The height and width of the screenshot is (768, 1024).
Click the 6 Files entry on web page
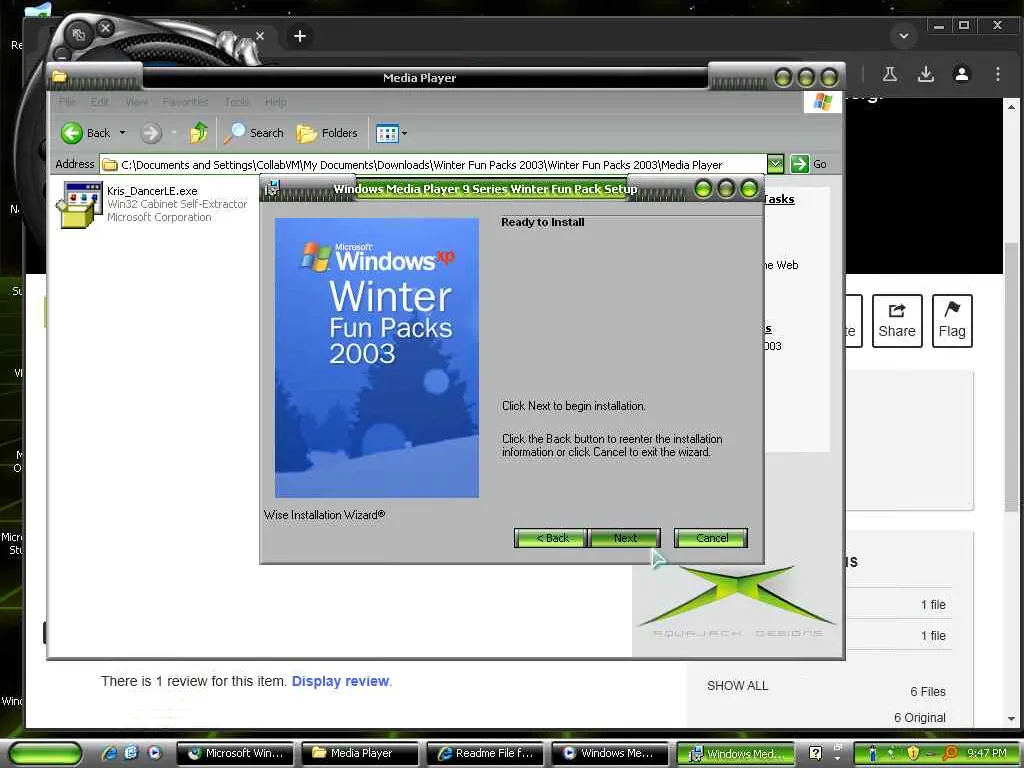[x=927, y=692]
